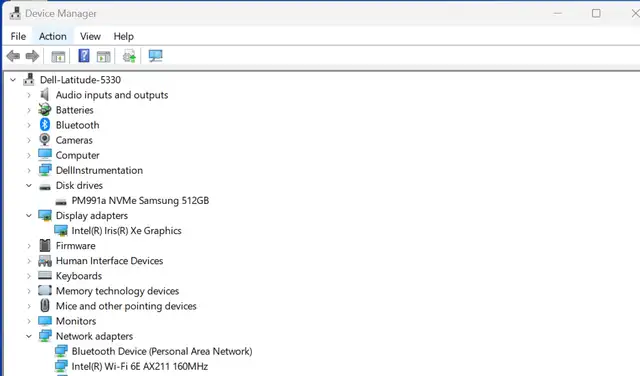Select the Human Interface Devices label

point(109,260)
